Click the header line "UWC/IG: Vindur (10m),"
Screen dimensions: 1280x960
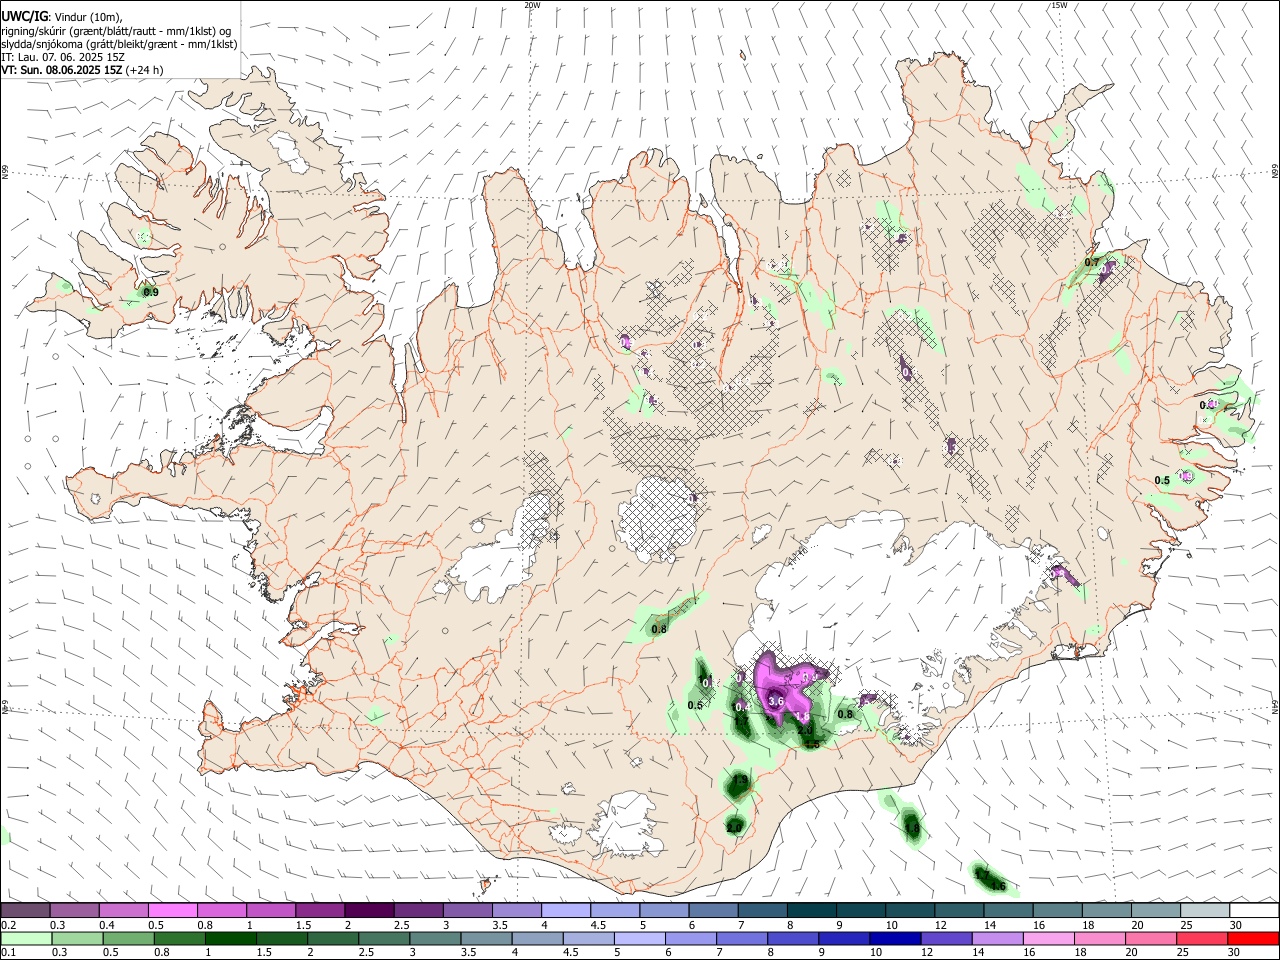62,17
